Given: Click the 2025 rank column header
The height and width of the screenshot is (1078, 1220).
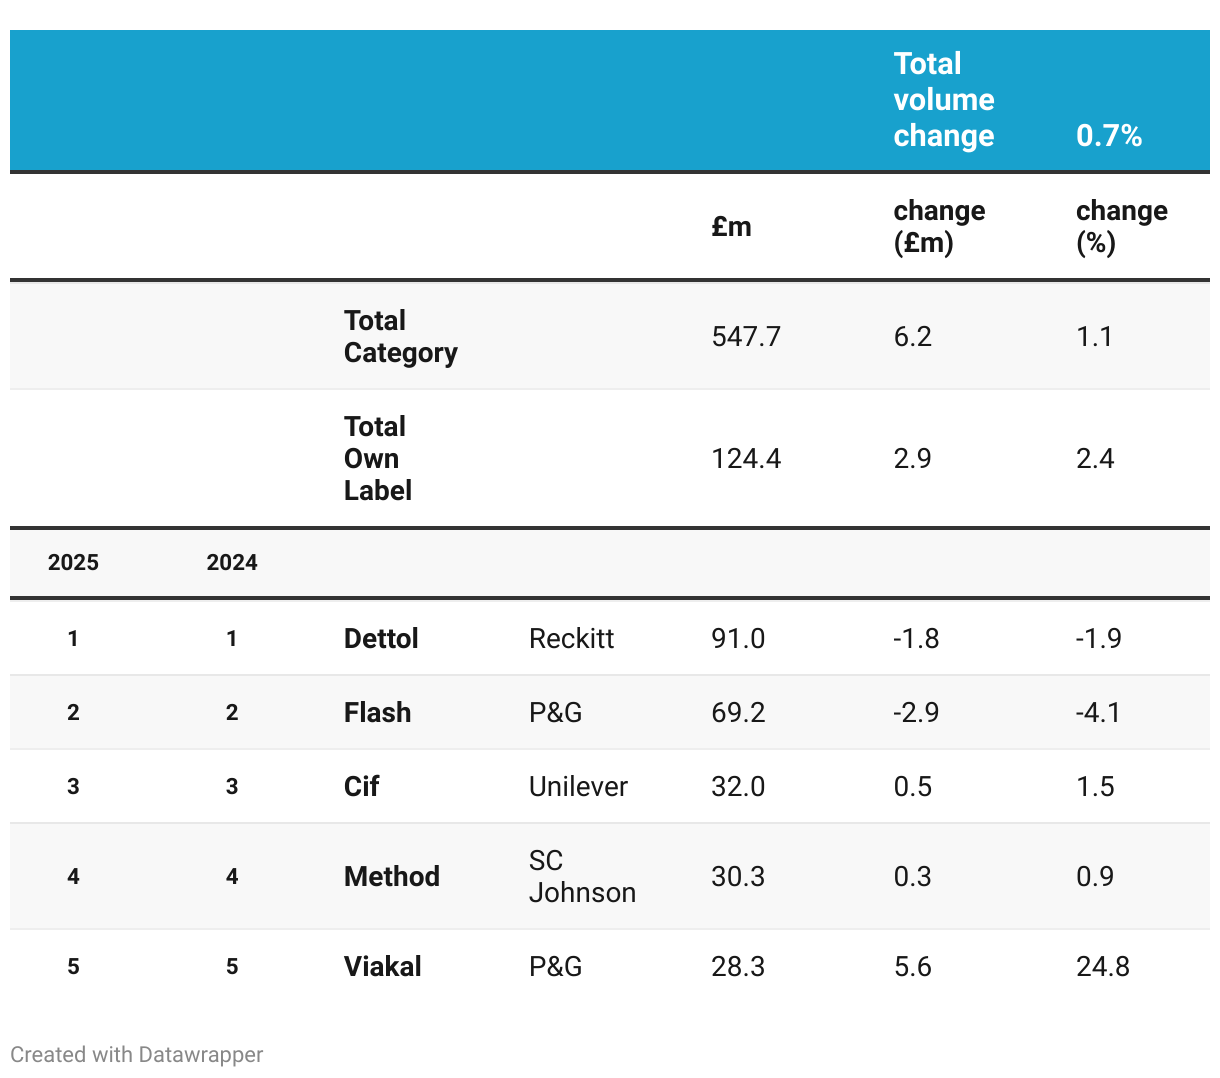Looking at the screenshot, I should (73, 562).
